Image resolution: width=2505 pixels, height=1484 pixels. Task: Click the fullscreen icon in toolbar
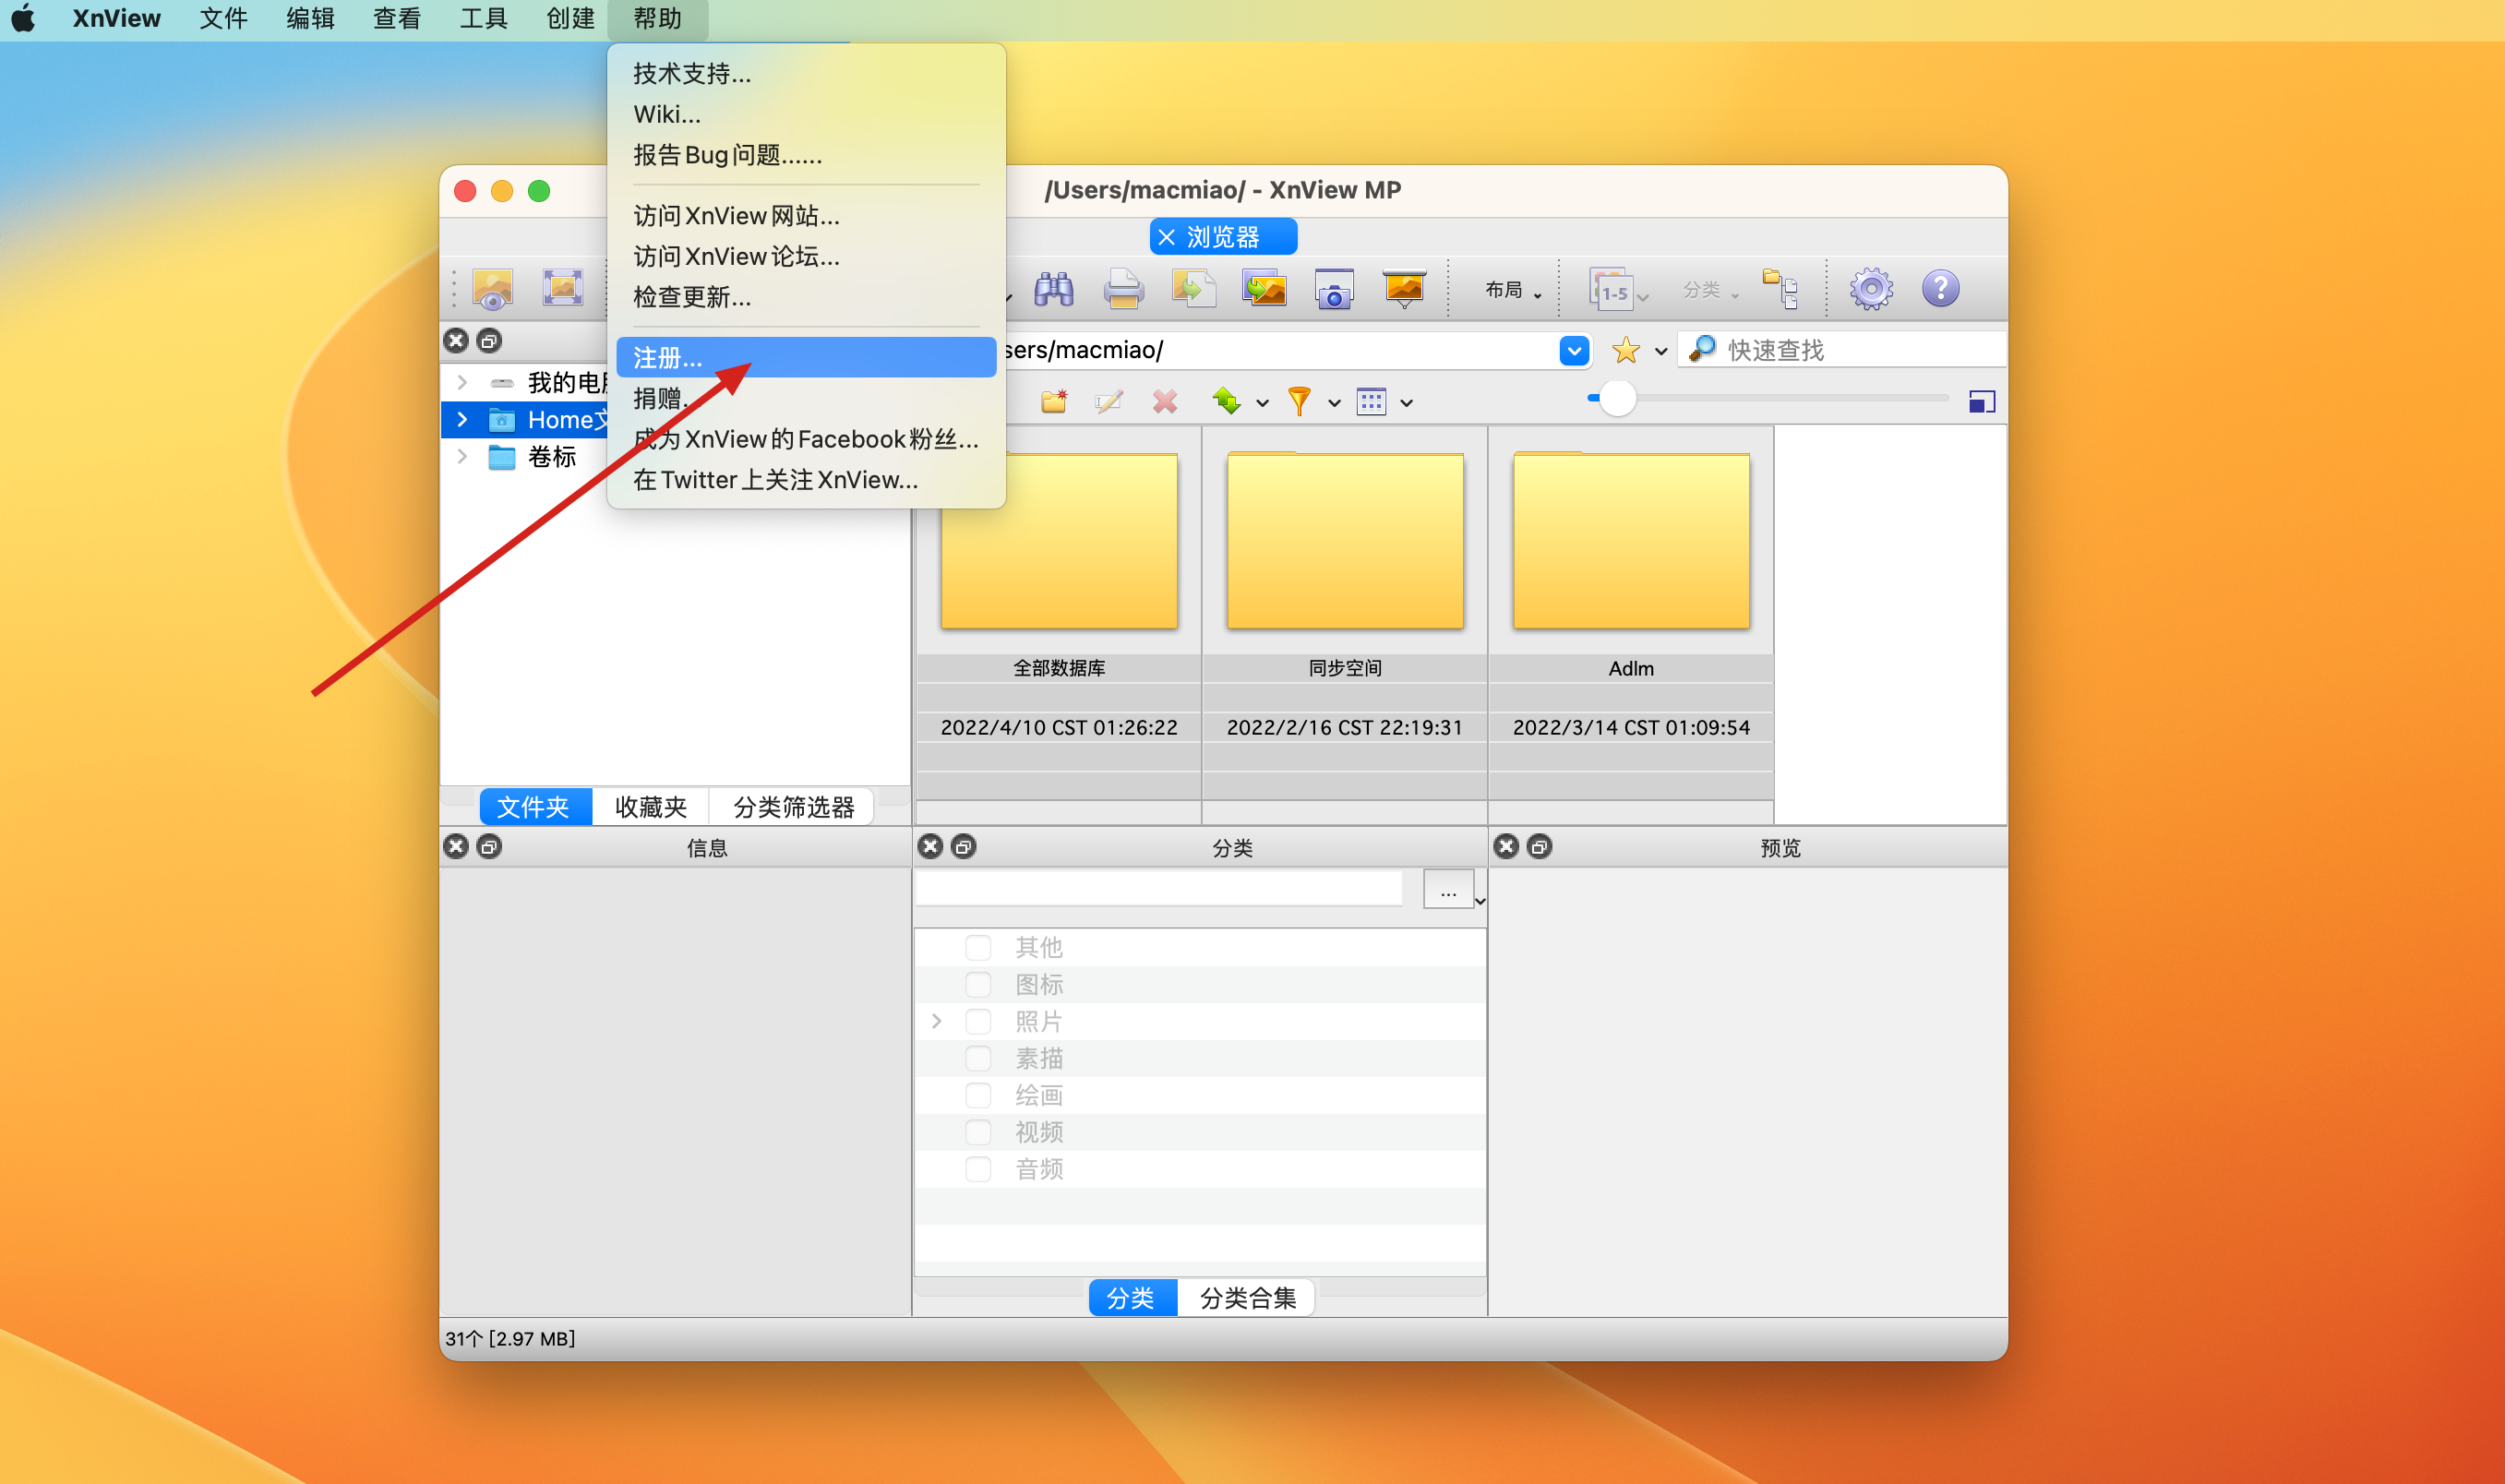pyautogui.click(x=563, y=289)
